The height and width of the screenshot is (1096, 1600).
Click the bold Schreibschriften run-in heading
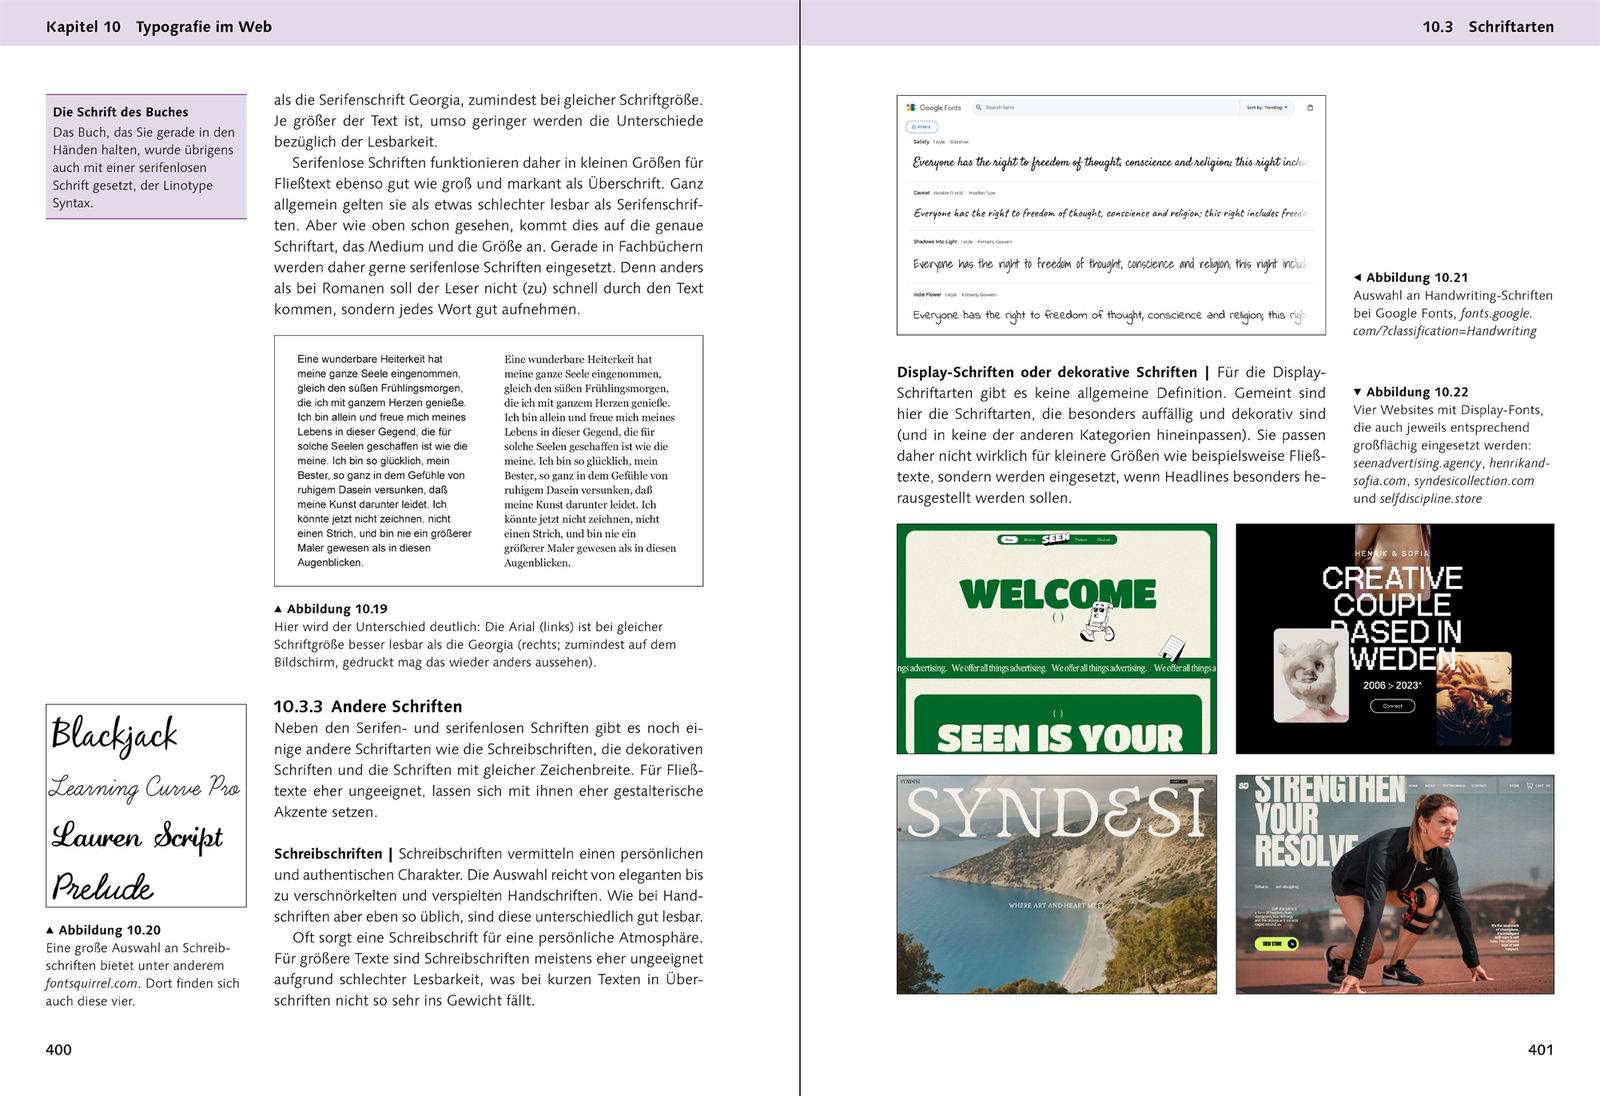(x=328, y=854)
